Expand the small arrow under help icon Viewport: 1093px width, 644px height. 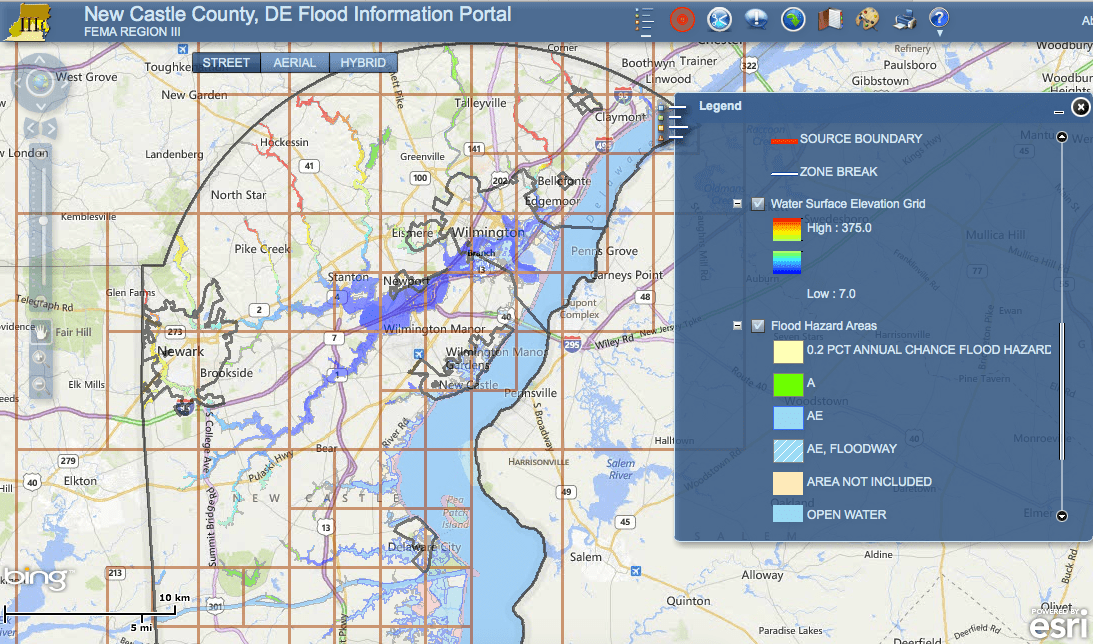click(939, 33)
